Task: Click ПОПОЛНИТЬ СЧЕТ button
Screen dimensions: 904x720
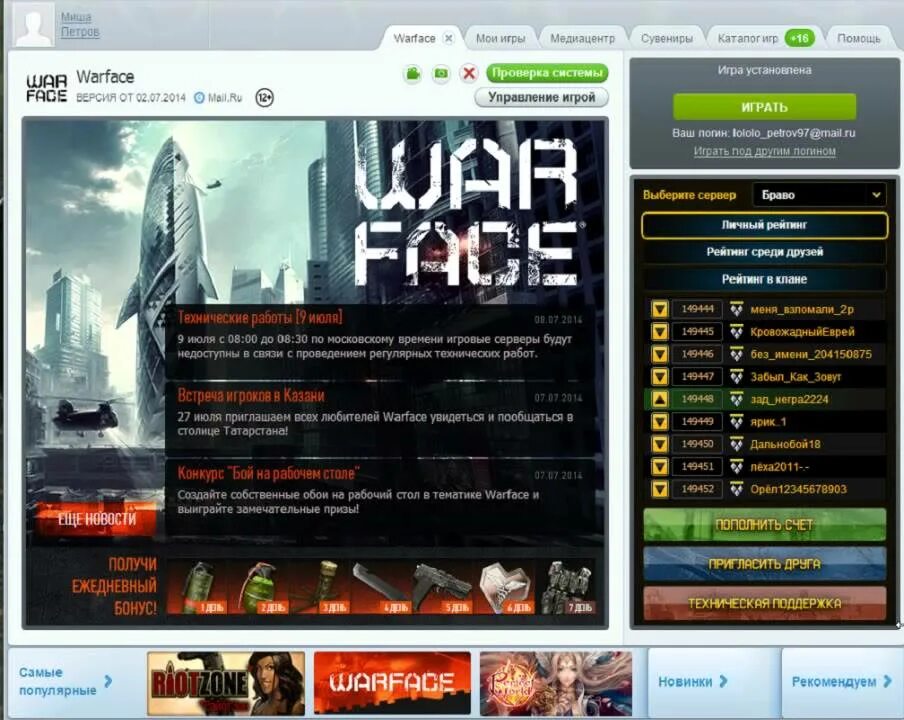Action: tap(764, 525)
